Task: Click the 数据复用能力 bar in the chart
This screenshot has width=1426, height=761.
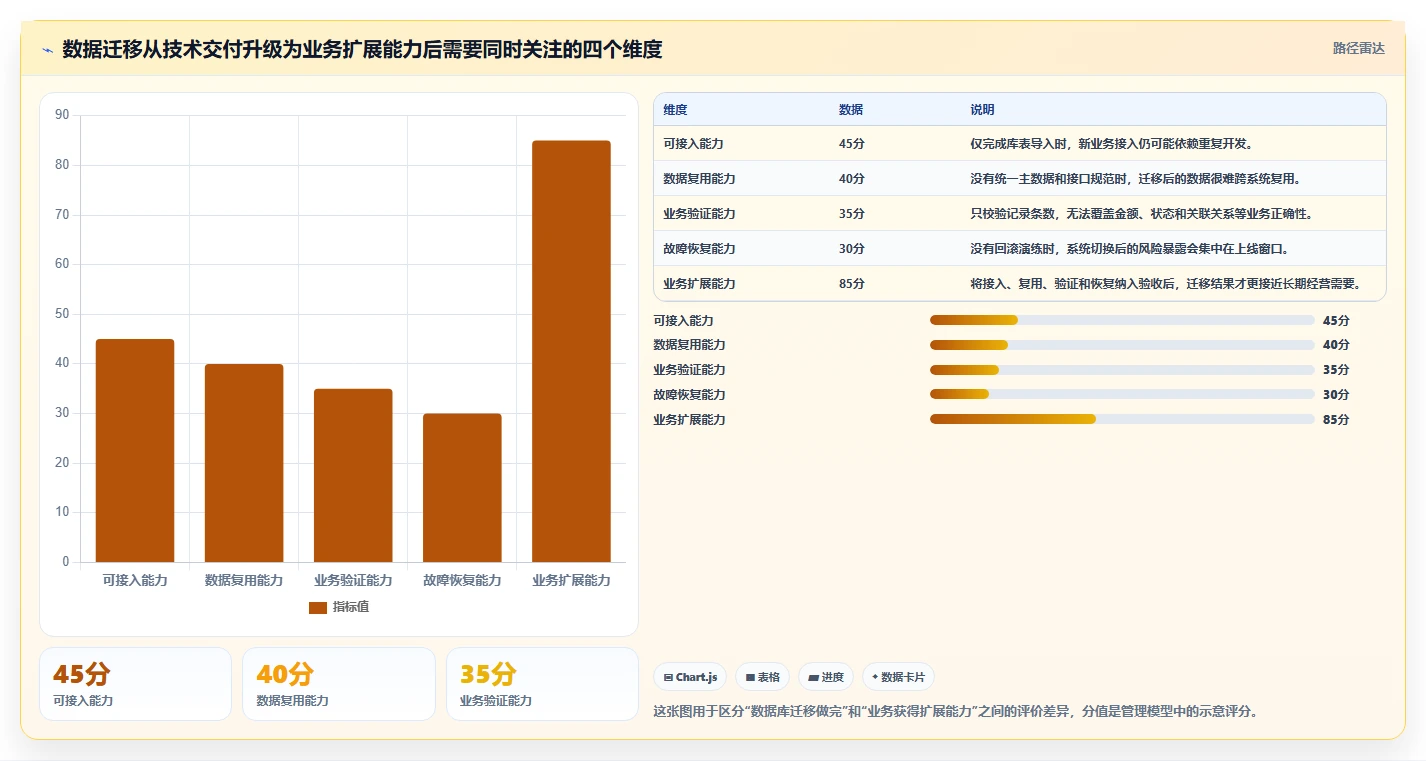Action: coord(244,463)
